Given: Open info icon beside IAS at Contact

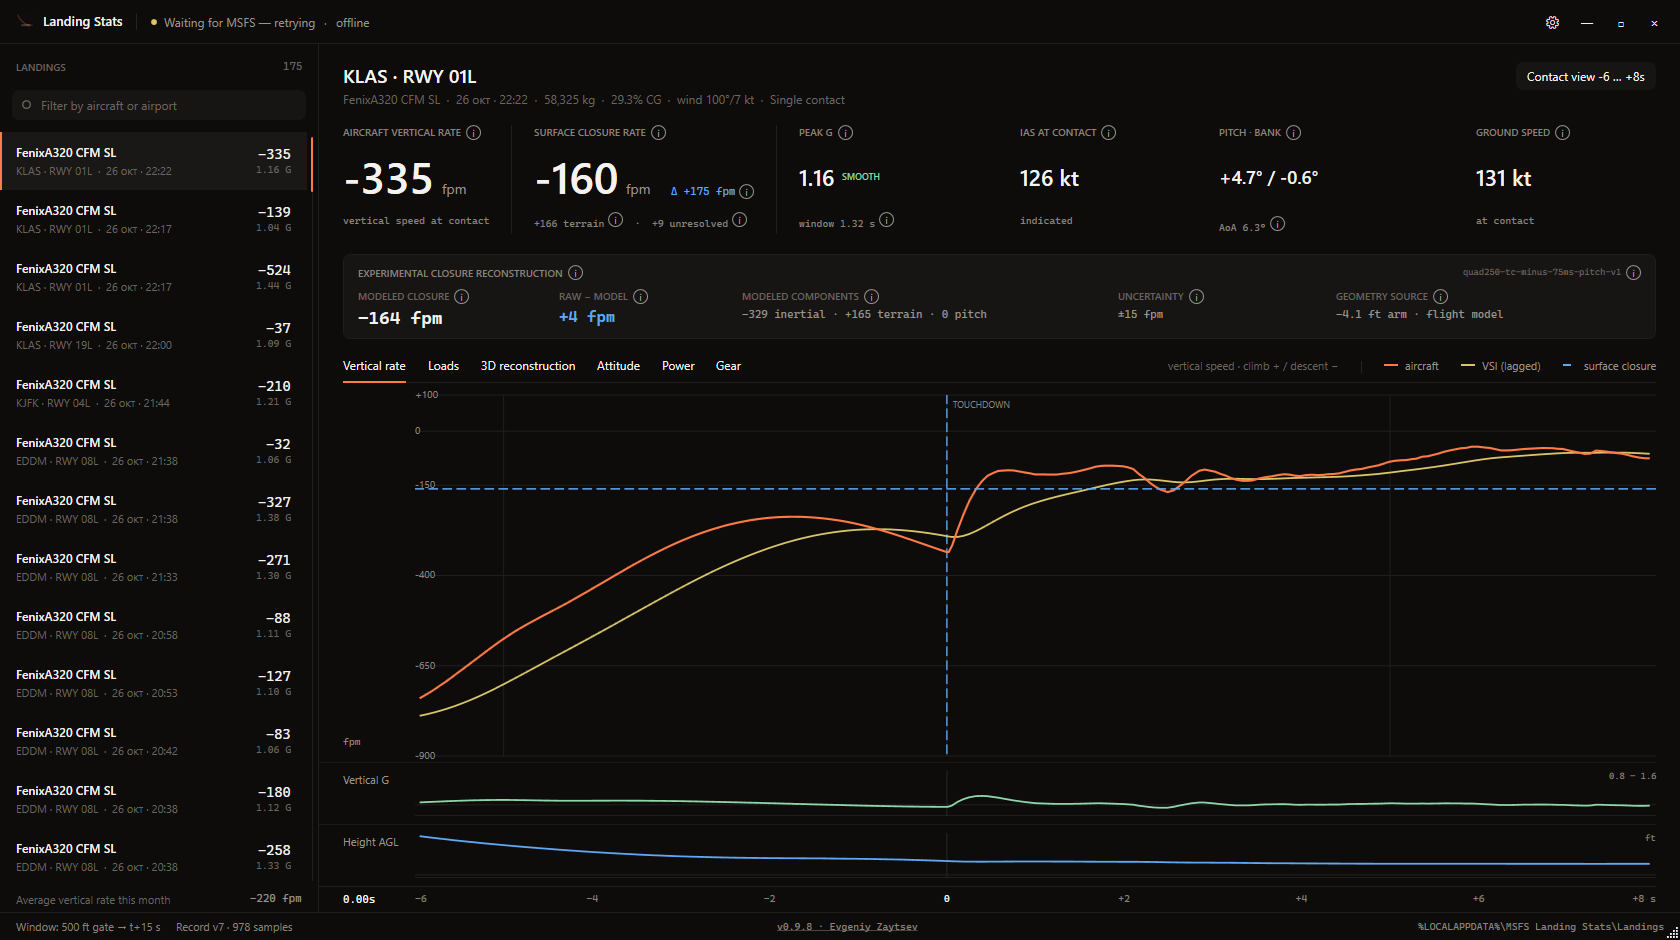Looking at the screenshot, I should (x=1109, y=133).
